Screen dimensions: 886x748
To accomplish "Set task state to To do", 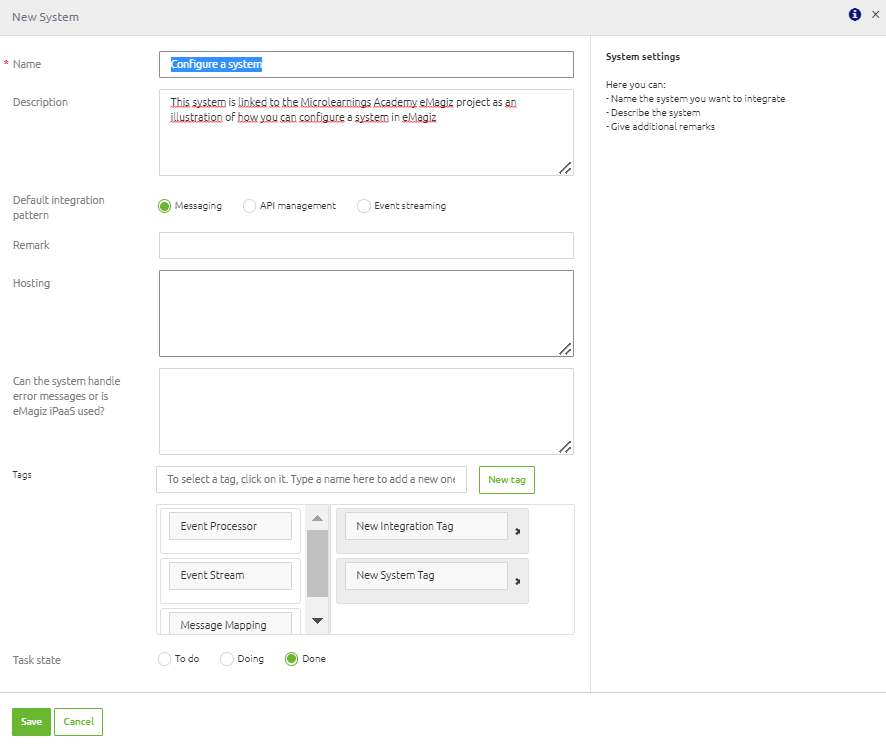I will coord(163,658).
